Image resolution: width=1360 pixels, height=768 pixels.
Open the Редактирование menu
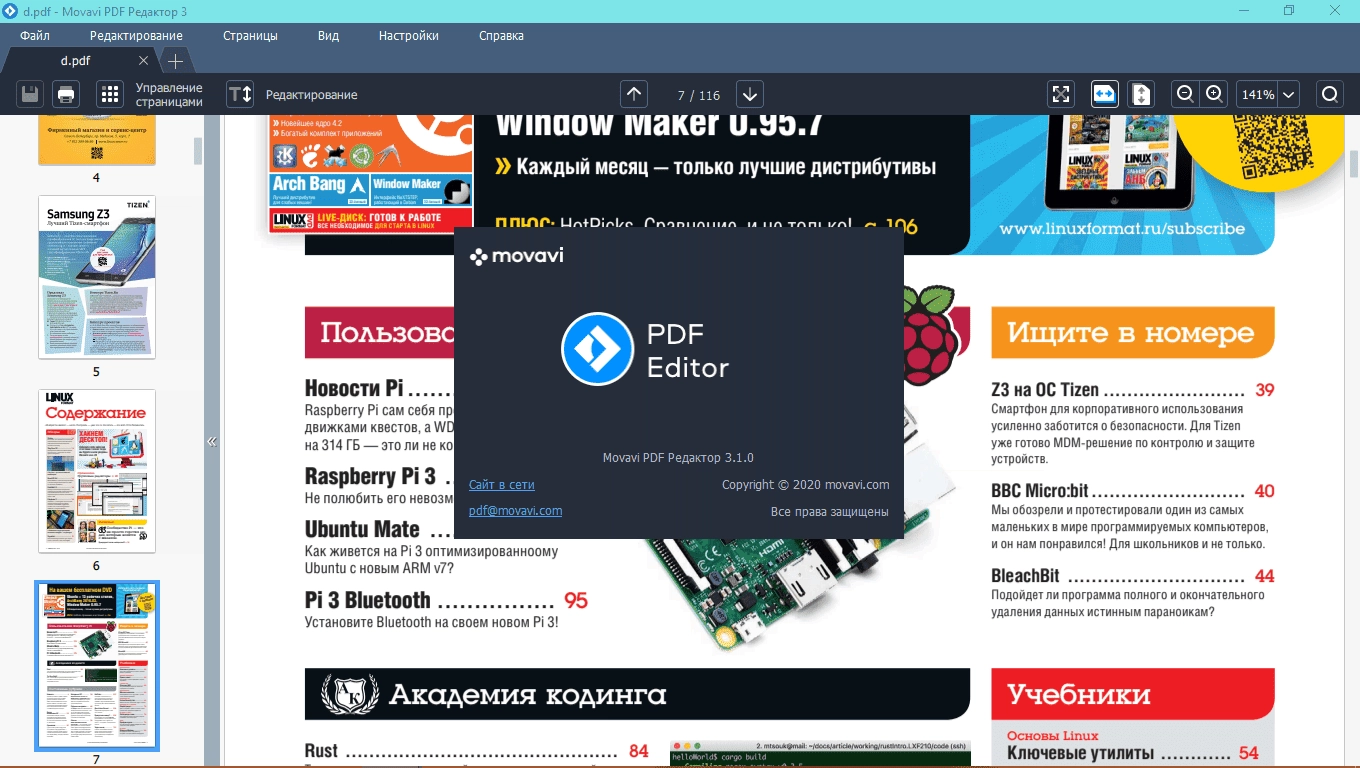point(136,36)
